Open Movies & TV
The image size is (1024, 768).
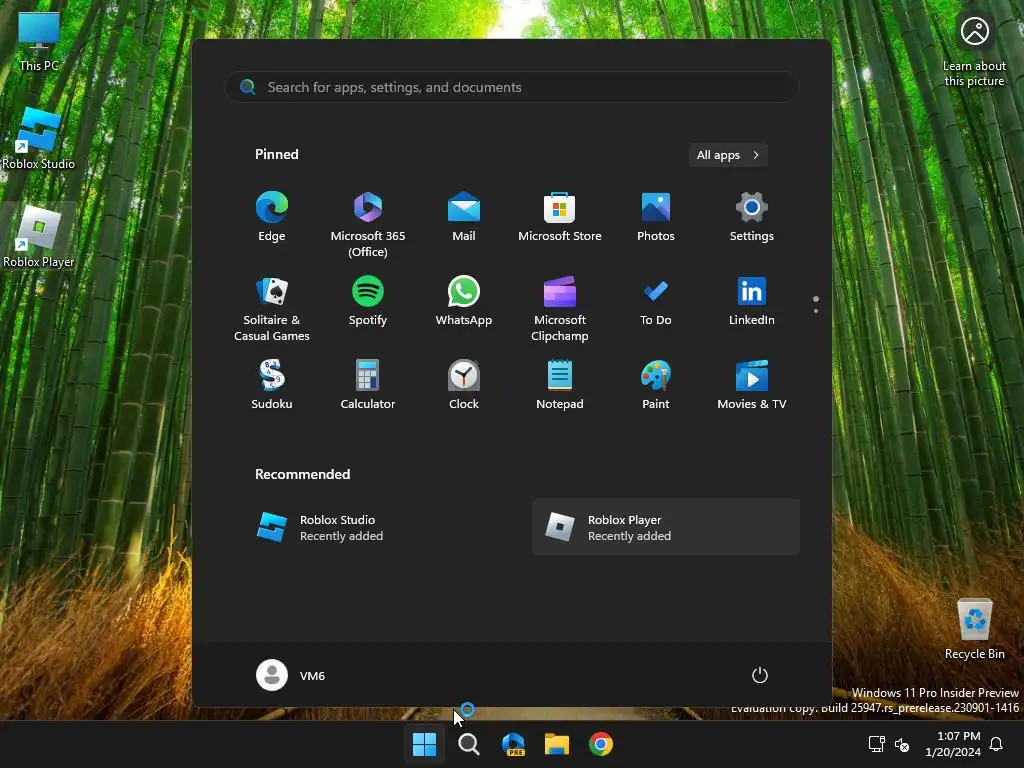(x=752, y=385)
